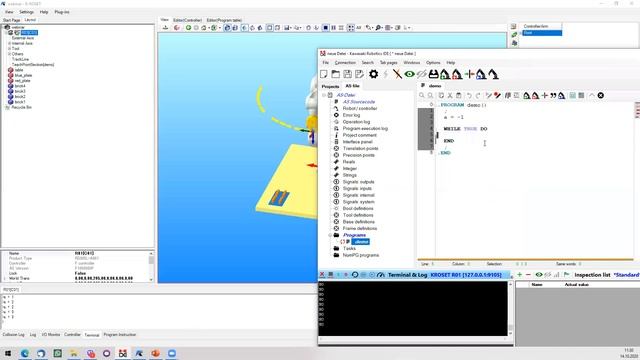Viewport: 640px width, 360px height.
Task: Click Open folder icon in Kawasaki IDE toolbar
Action: pos(336,74)
